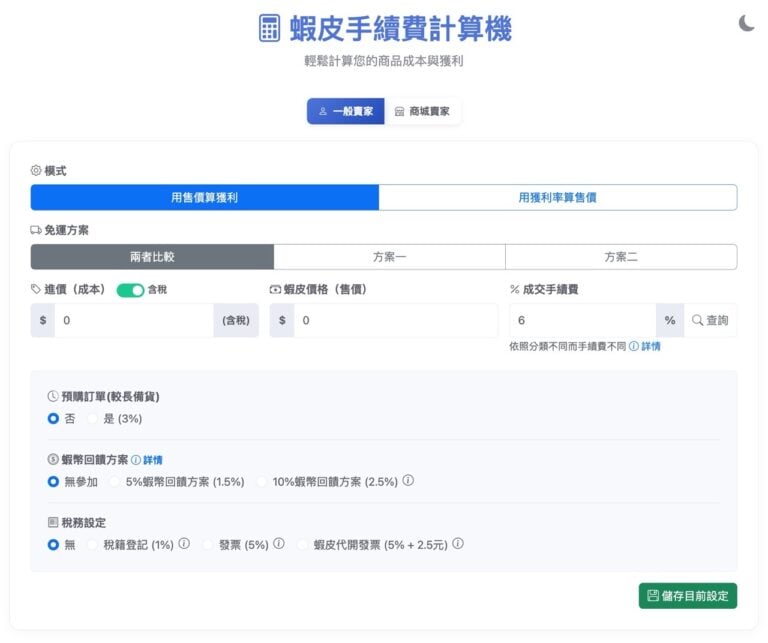Image resolution: width=768 pixels, height=643 pixels.
Task: Click the 蝦皮價格 money icon
Action: (x=275, y=289)
